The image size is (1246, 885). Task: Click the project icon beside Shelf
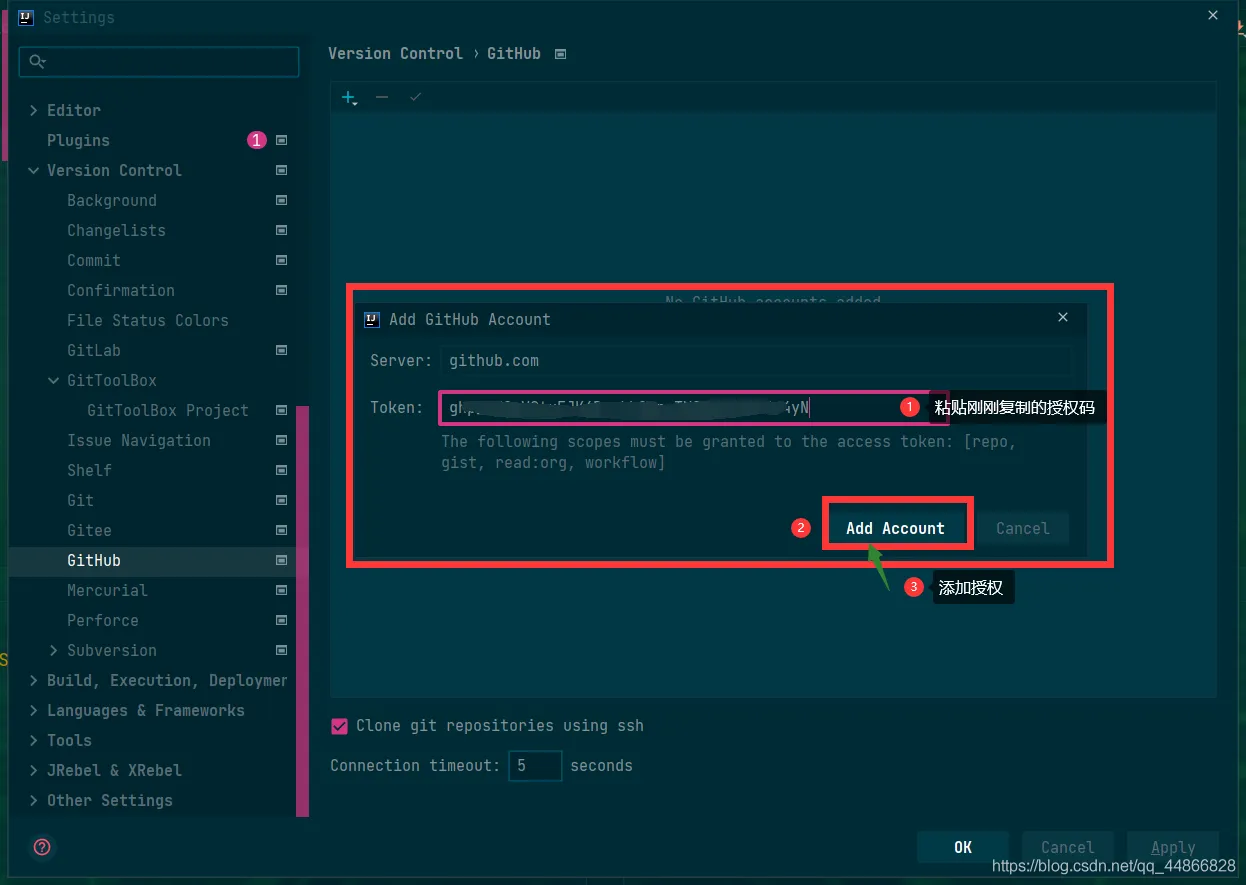click(281, 470)
